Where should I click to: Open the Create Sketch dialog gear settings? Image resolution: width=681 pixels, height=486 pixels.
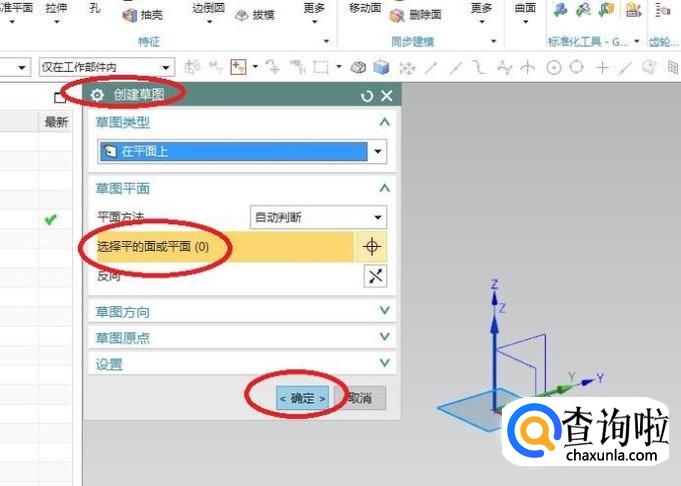click(97, 95)
